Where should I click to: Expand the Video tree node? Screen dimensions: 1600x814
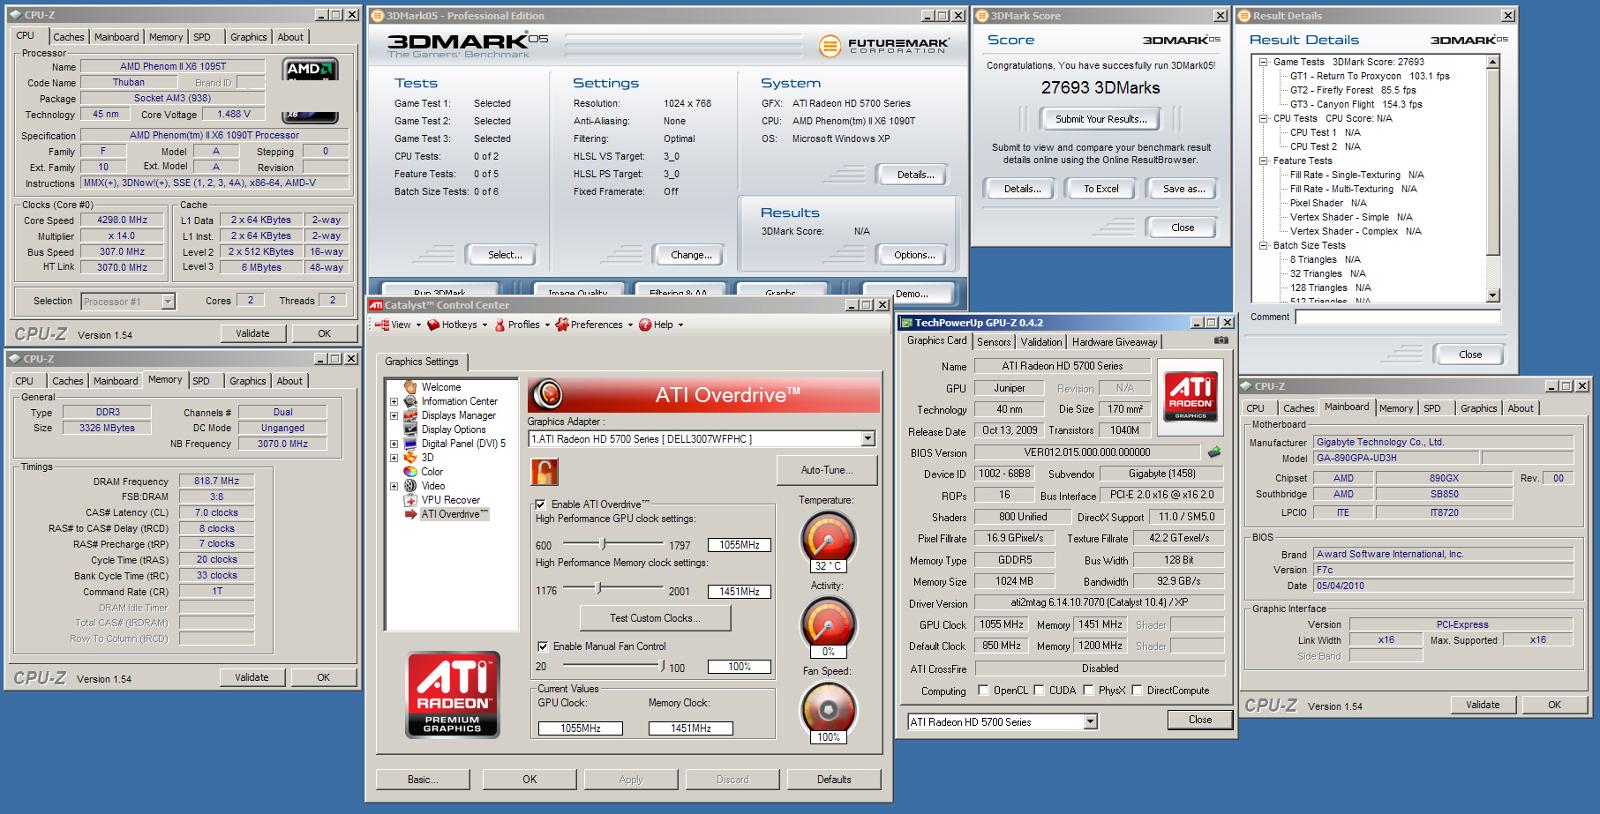click(x=394, y=486)
